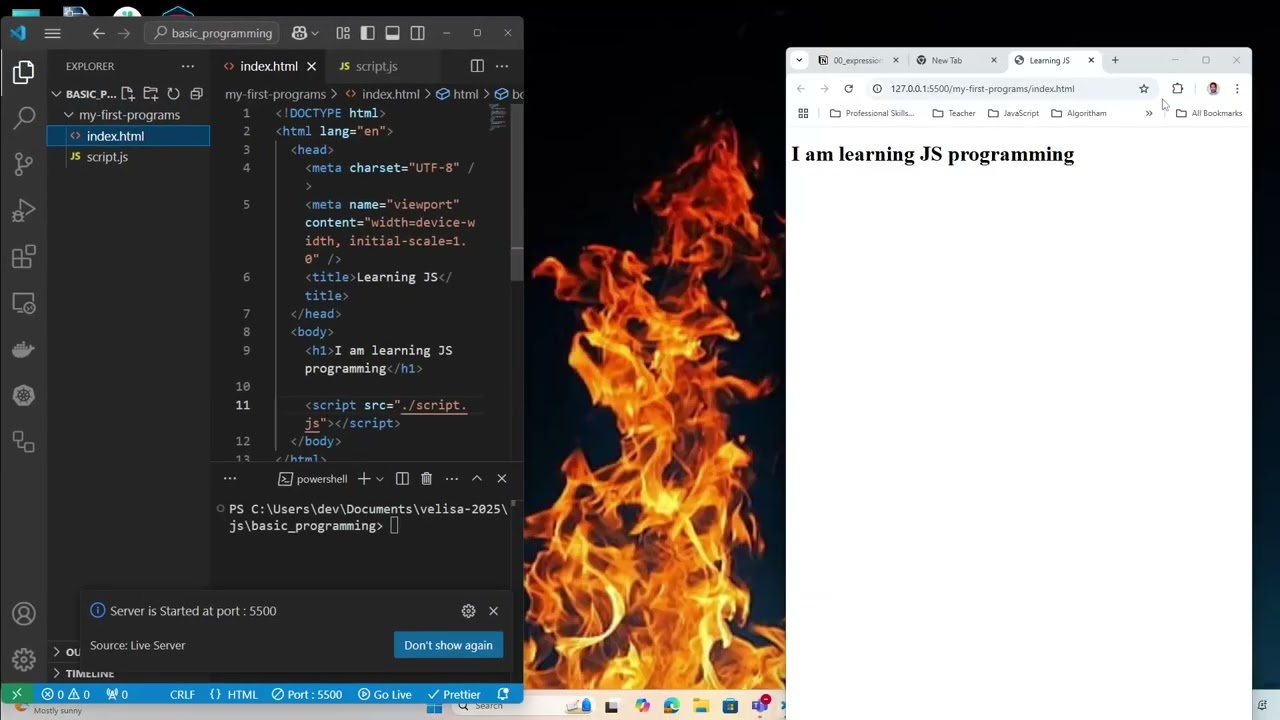Split the editor to the right
The image size is (1280, 720).
tap(477, 66)
